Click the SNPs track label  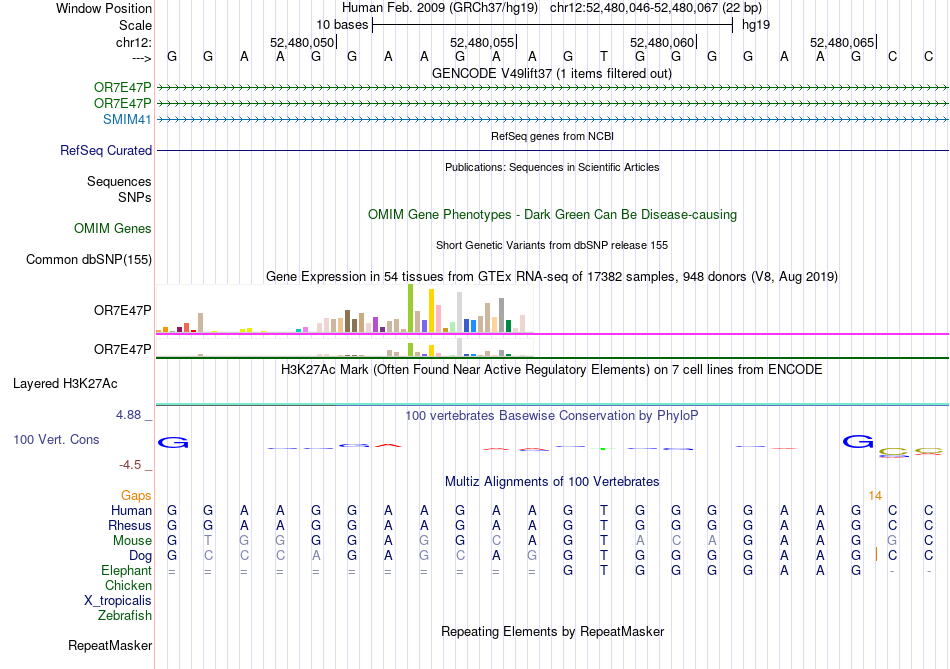pyautogui.click(x=135, y=198)
